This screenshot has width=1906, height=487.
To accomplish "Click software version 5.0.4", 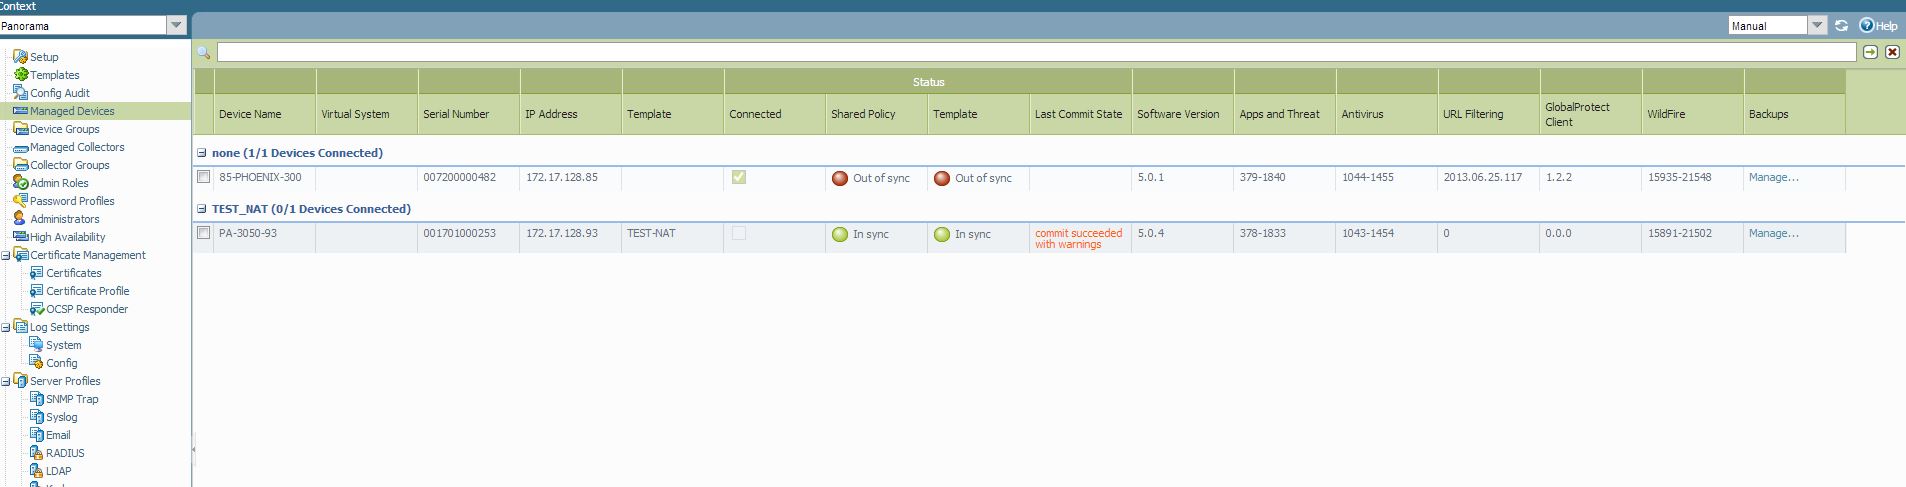I will 1150,233.
